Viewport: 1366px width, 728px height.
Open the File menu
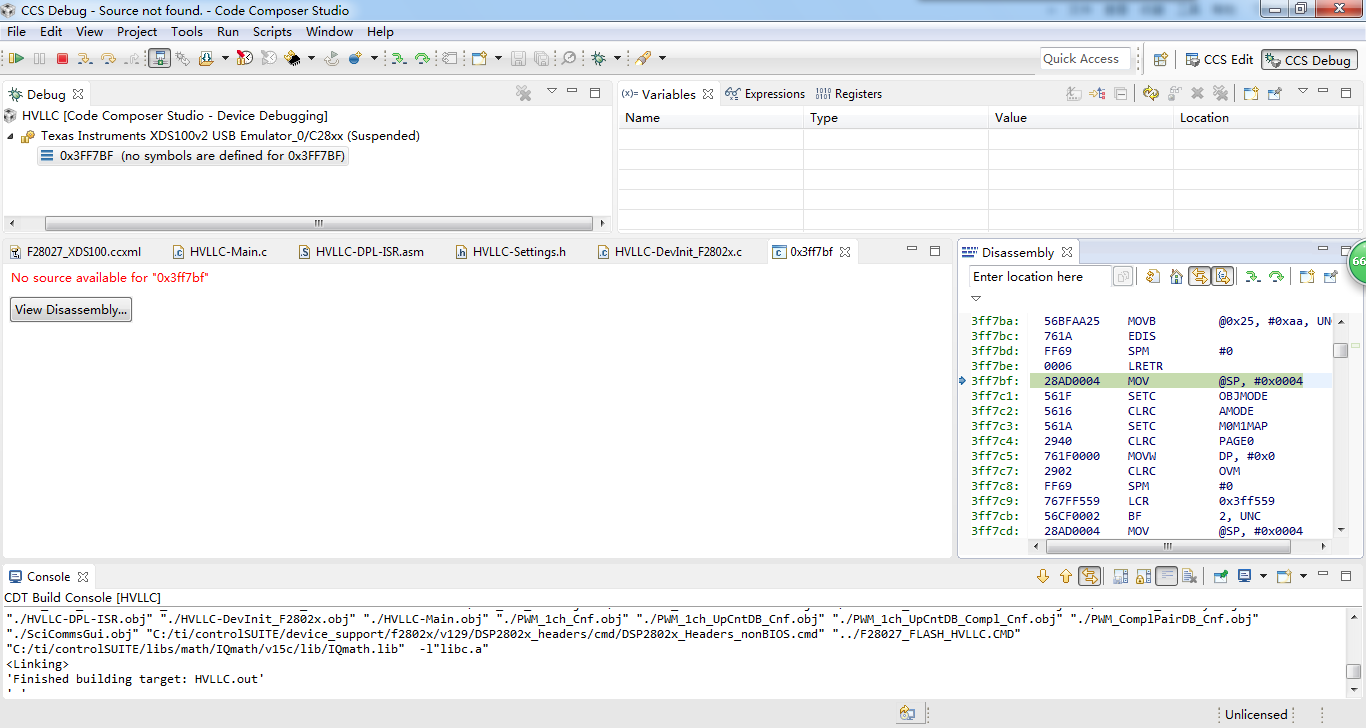pos(16,32)
